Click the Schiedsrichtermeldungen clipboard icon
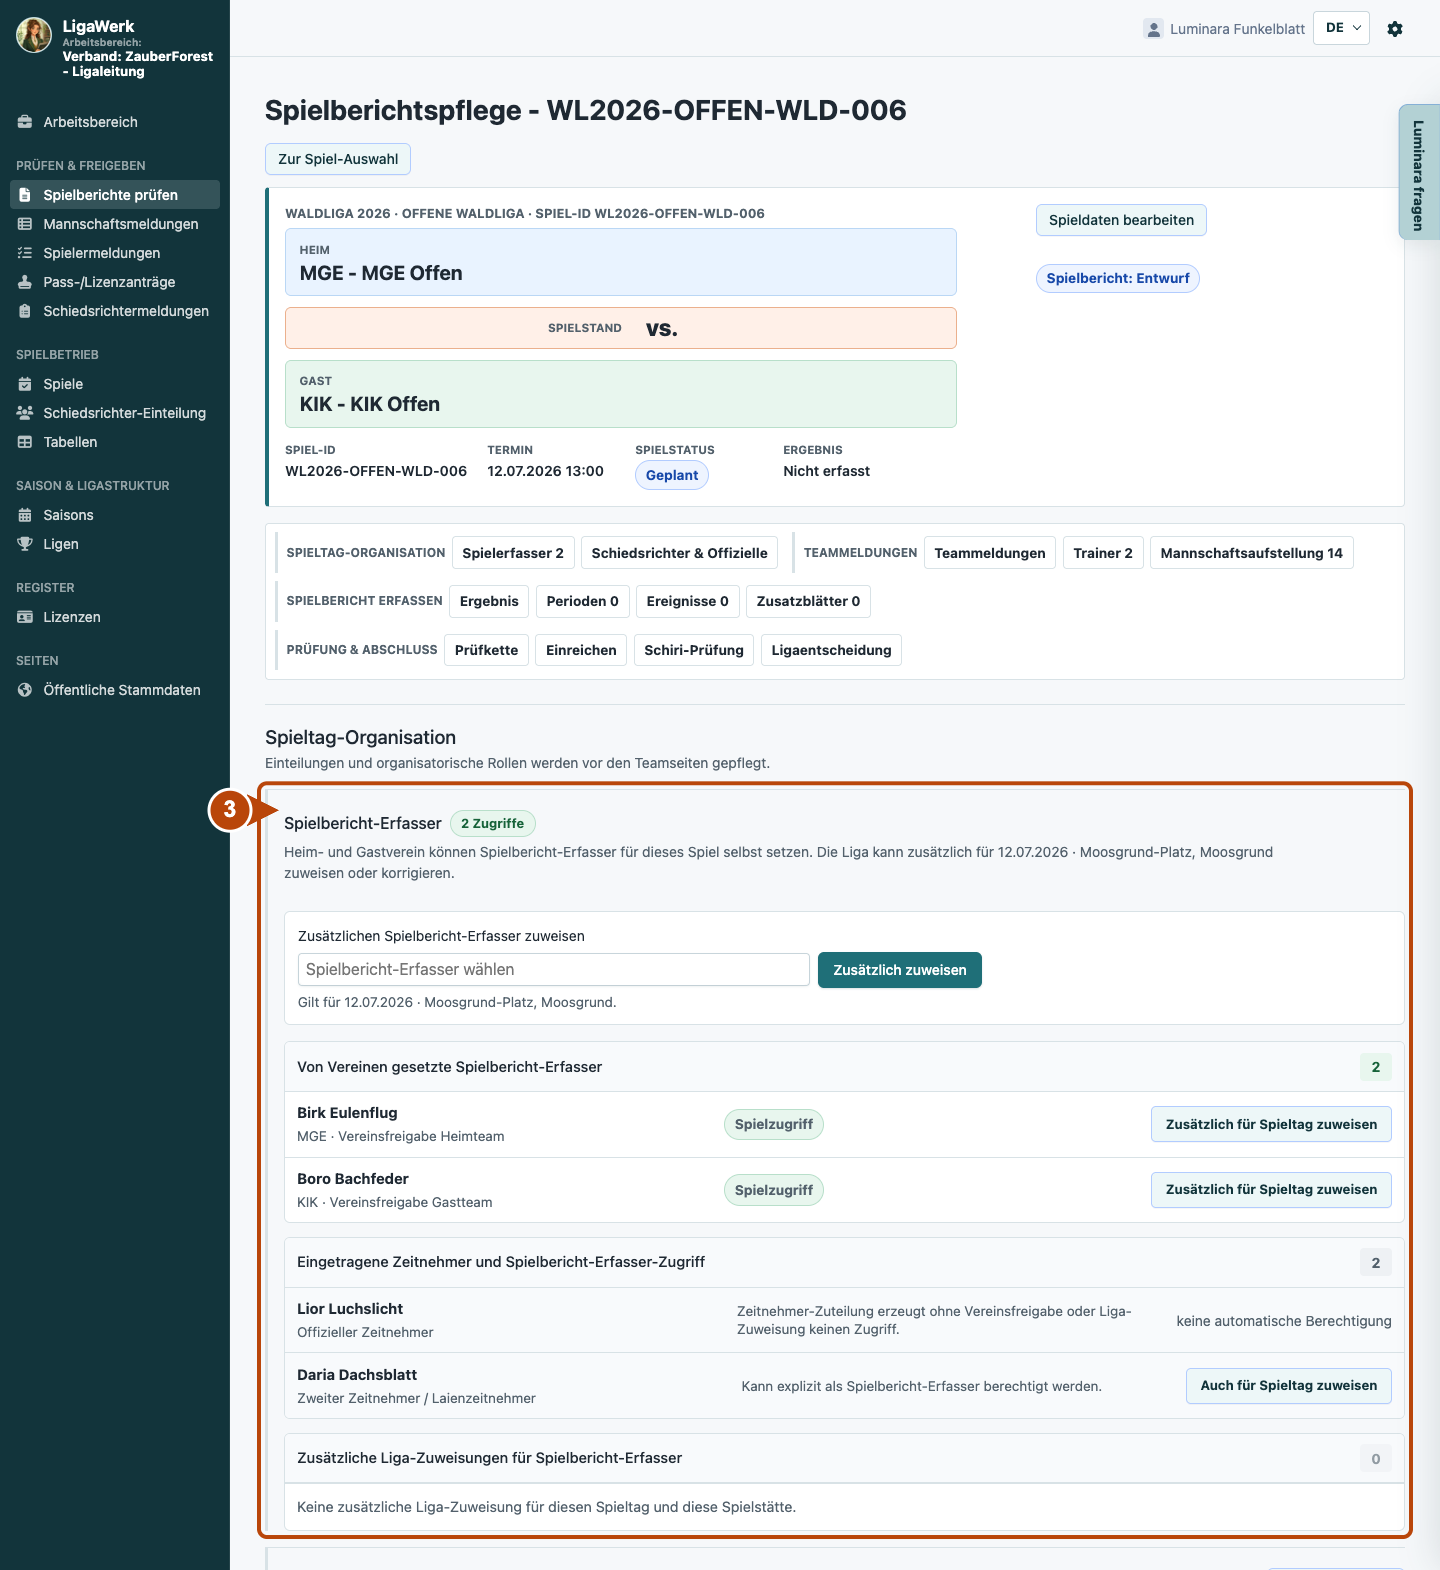1440x1570 pixels. (x=25, y=311)
